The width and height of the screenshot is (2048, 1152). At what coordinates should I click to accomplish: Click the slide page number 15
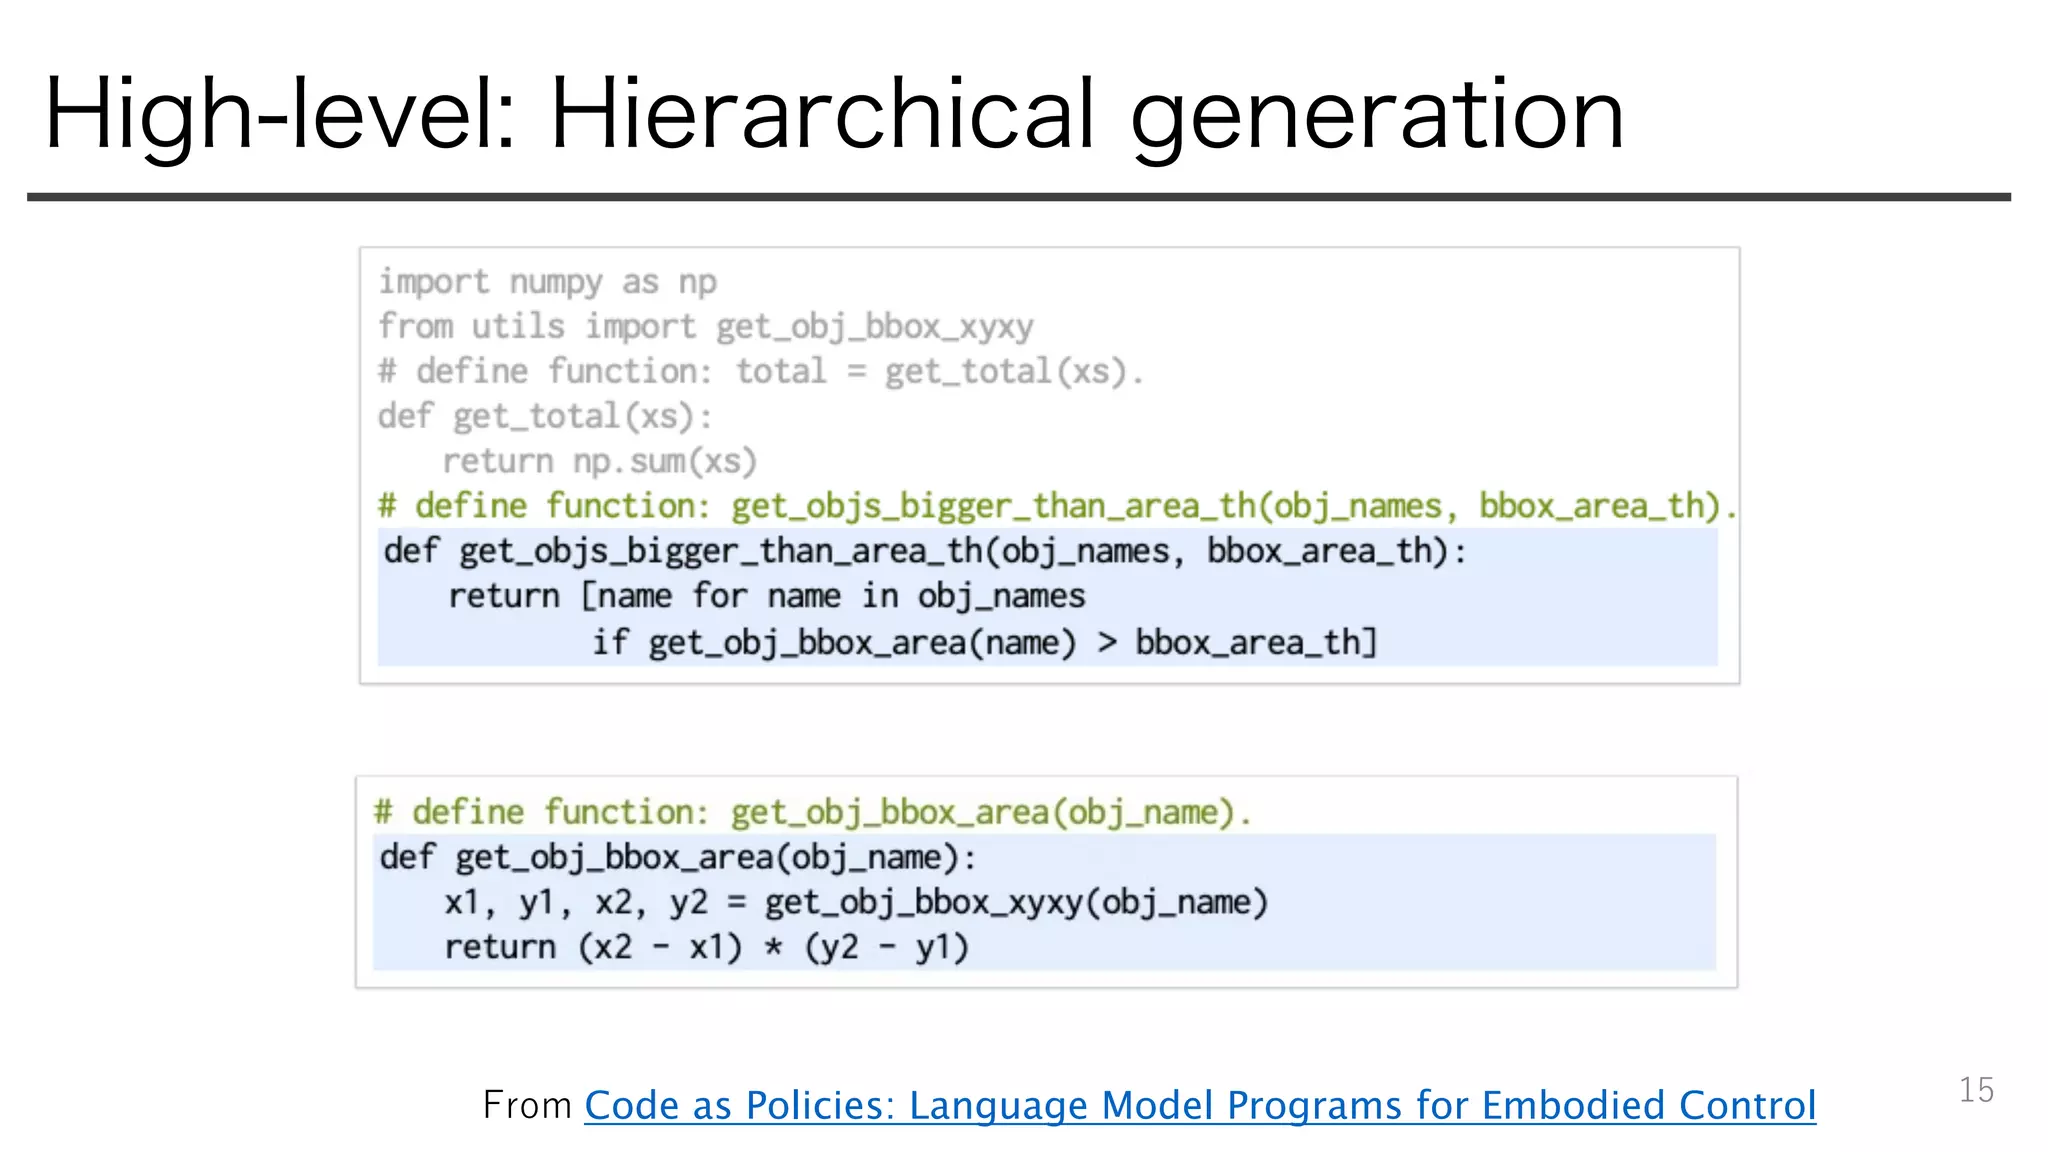pyautogui.click(x=1976, y=1090)
